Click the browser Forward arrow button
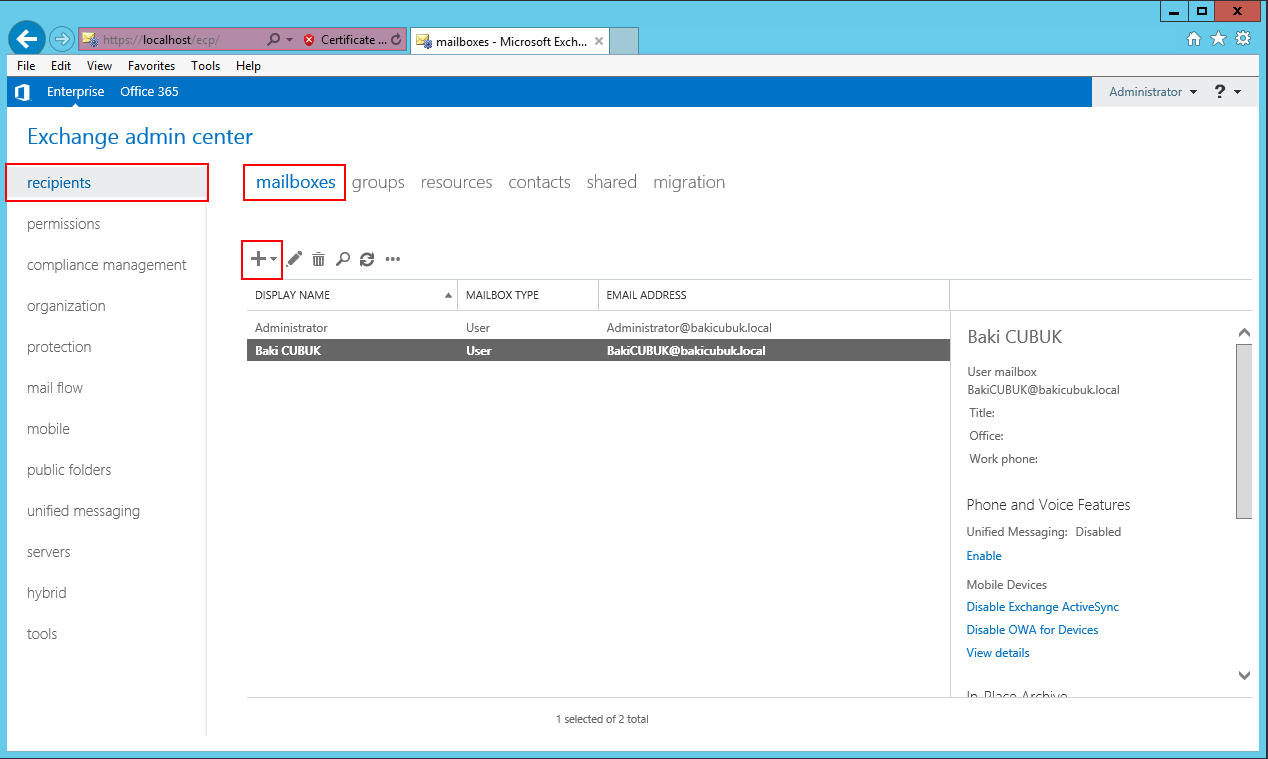1268x759 pixels. click(62, 39)
